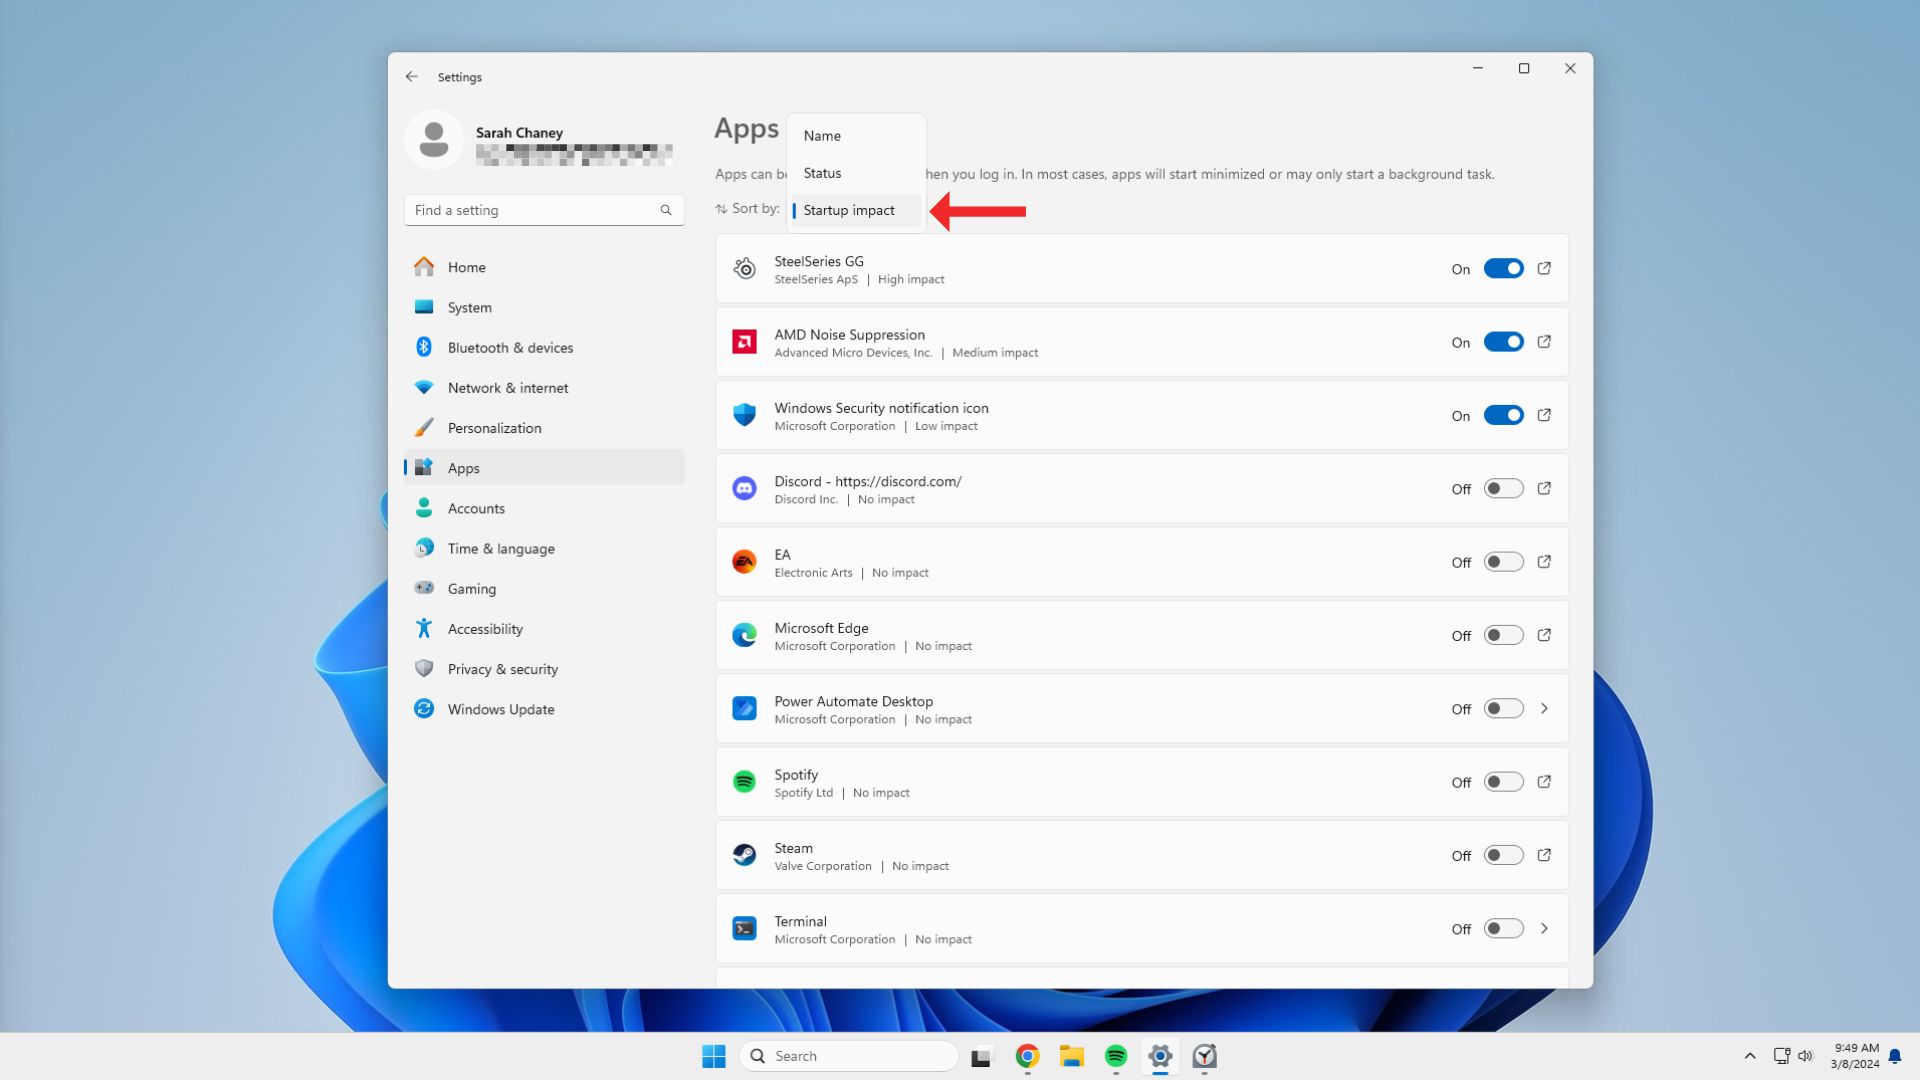Click the Discord app icon
The height and width of the screenshot is (1080, 1920).
point(744,487)
